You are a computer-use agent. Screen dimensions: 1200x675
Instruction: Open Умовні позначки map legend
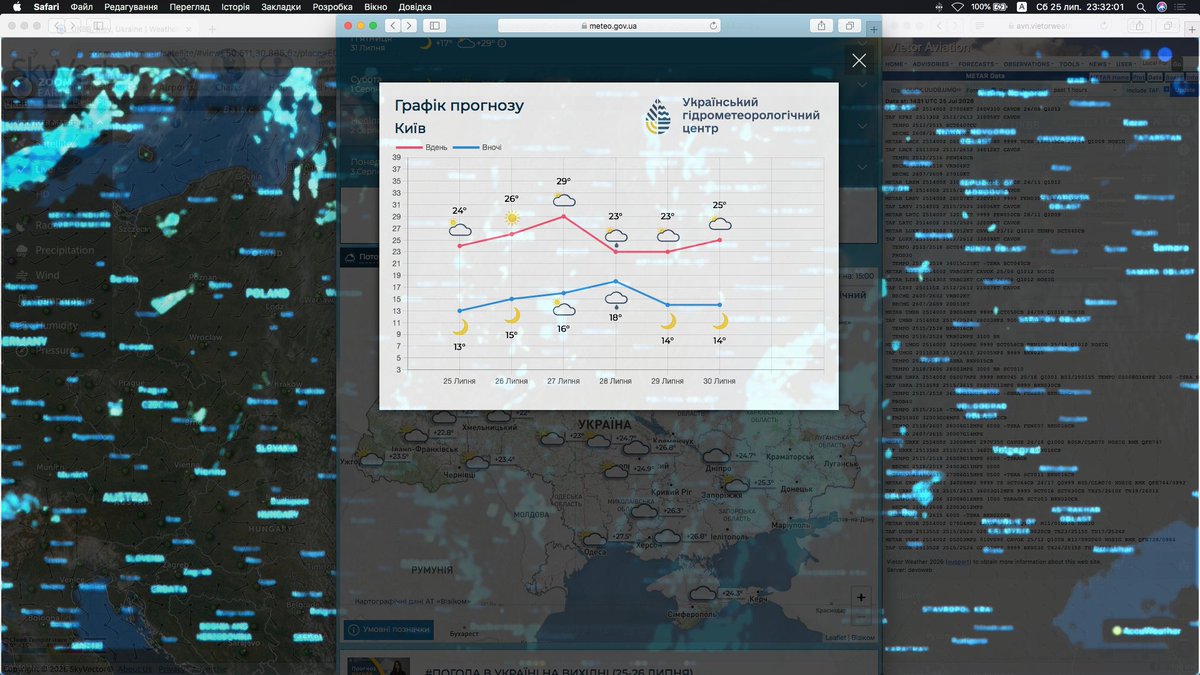pos(391,629)
